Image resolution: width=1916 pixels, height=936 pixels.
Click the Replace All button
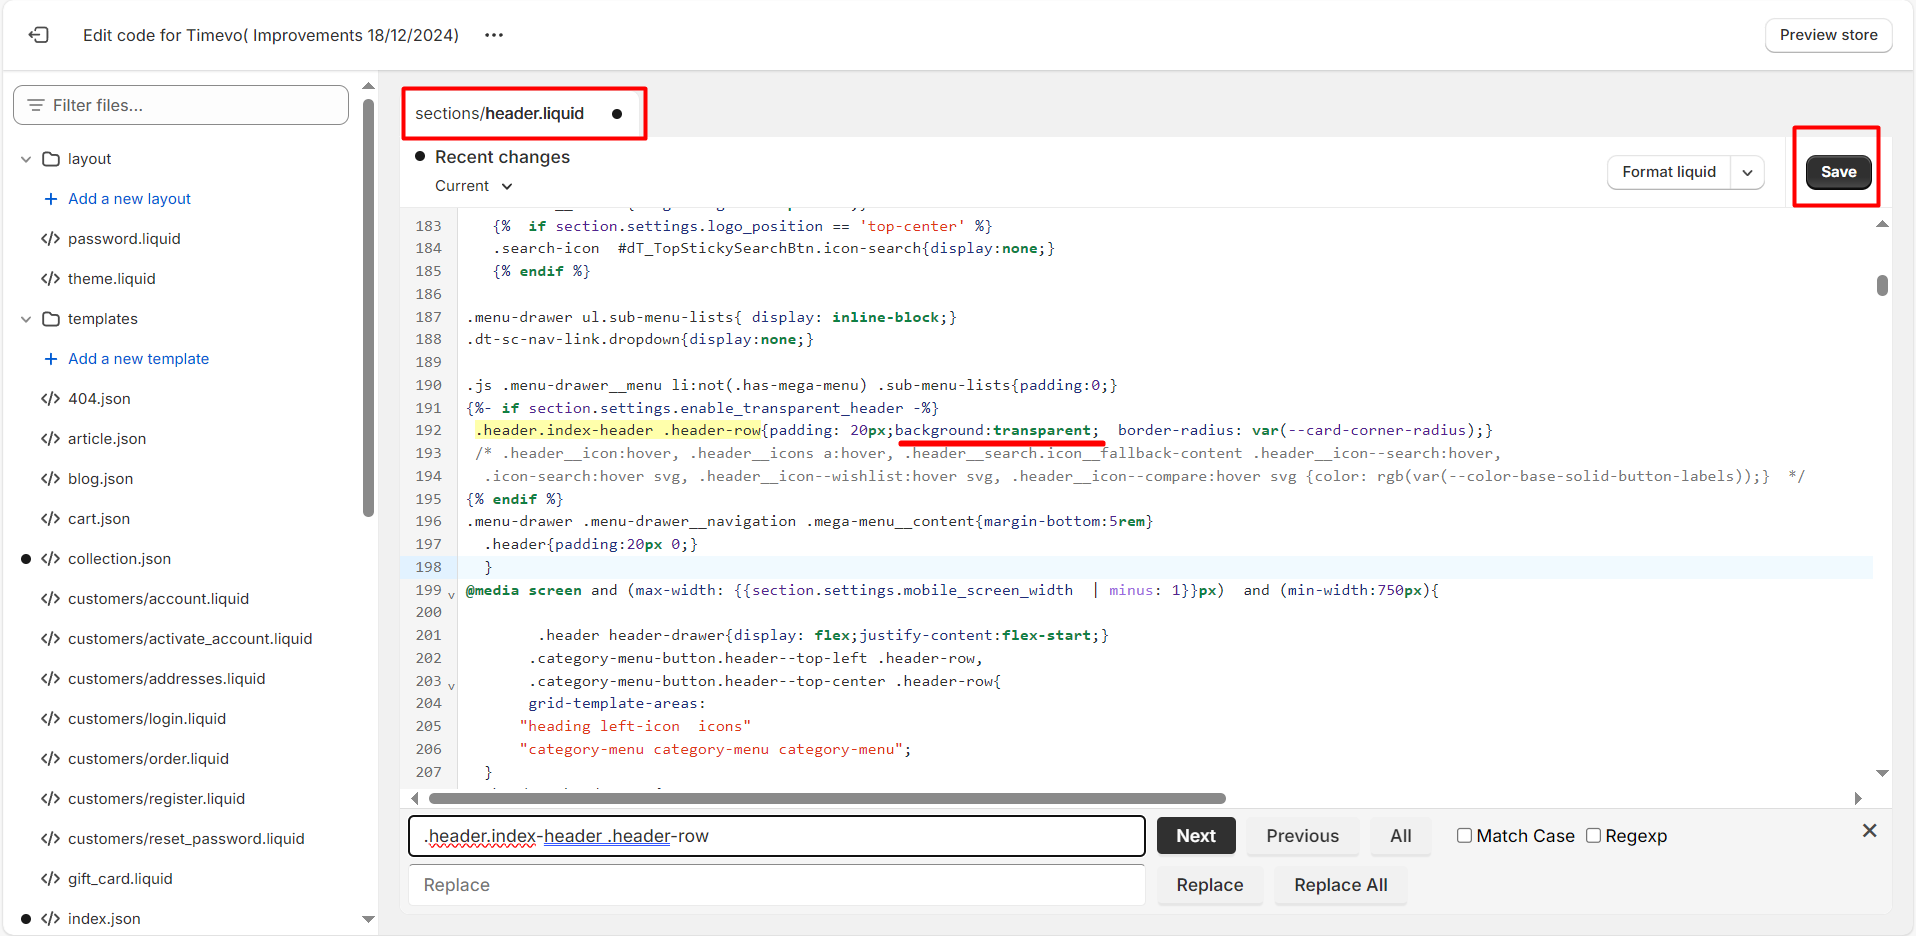tap(1340, 885)
